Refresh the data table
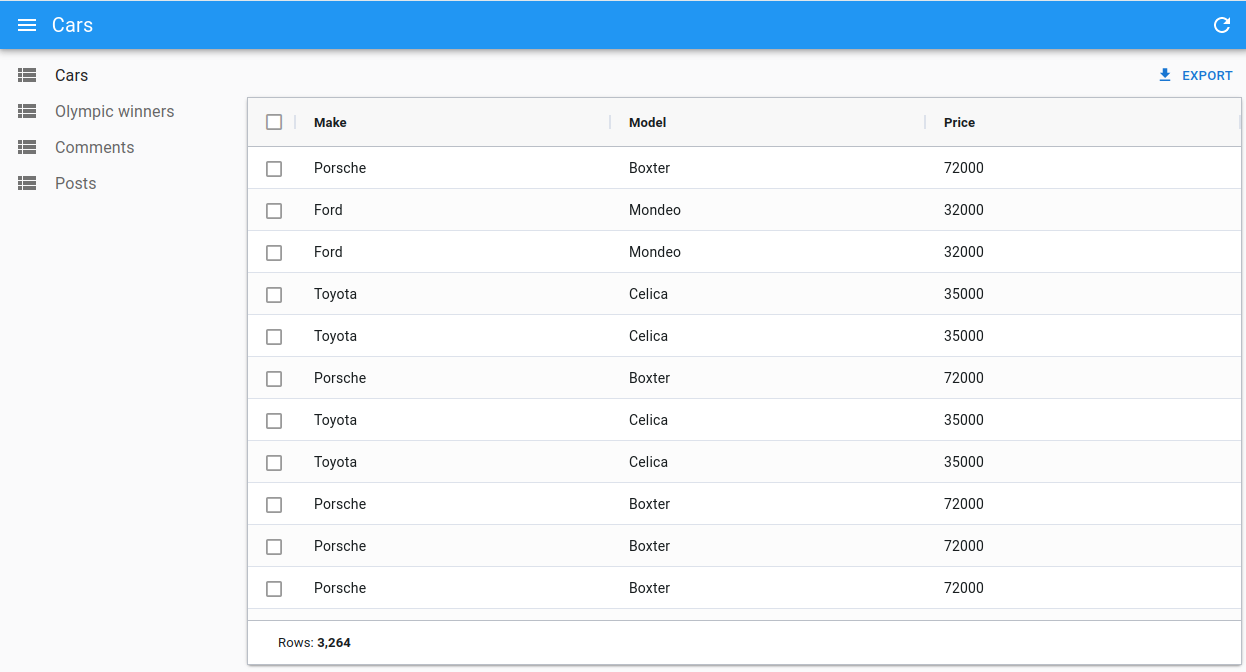The height and width of the screenshot is (672, 1246). tap(1221, 25)
